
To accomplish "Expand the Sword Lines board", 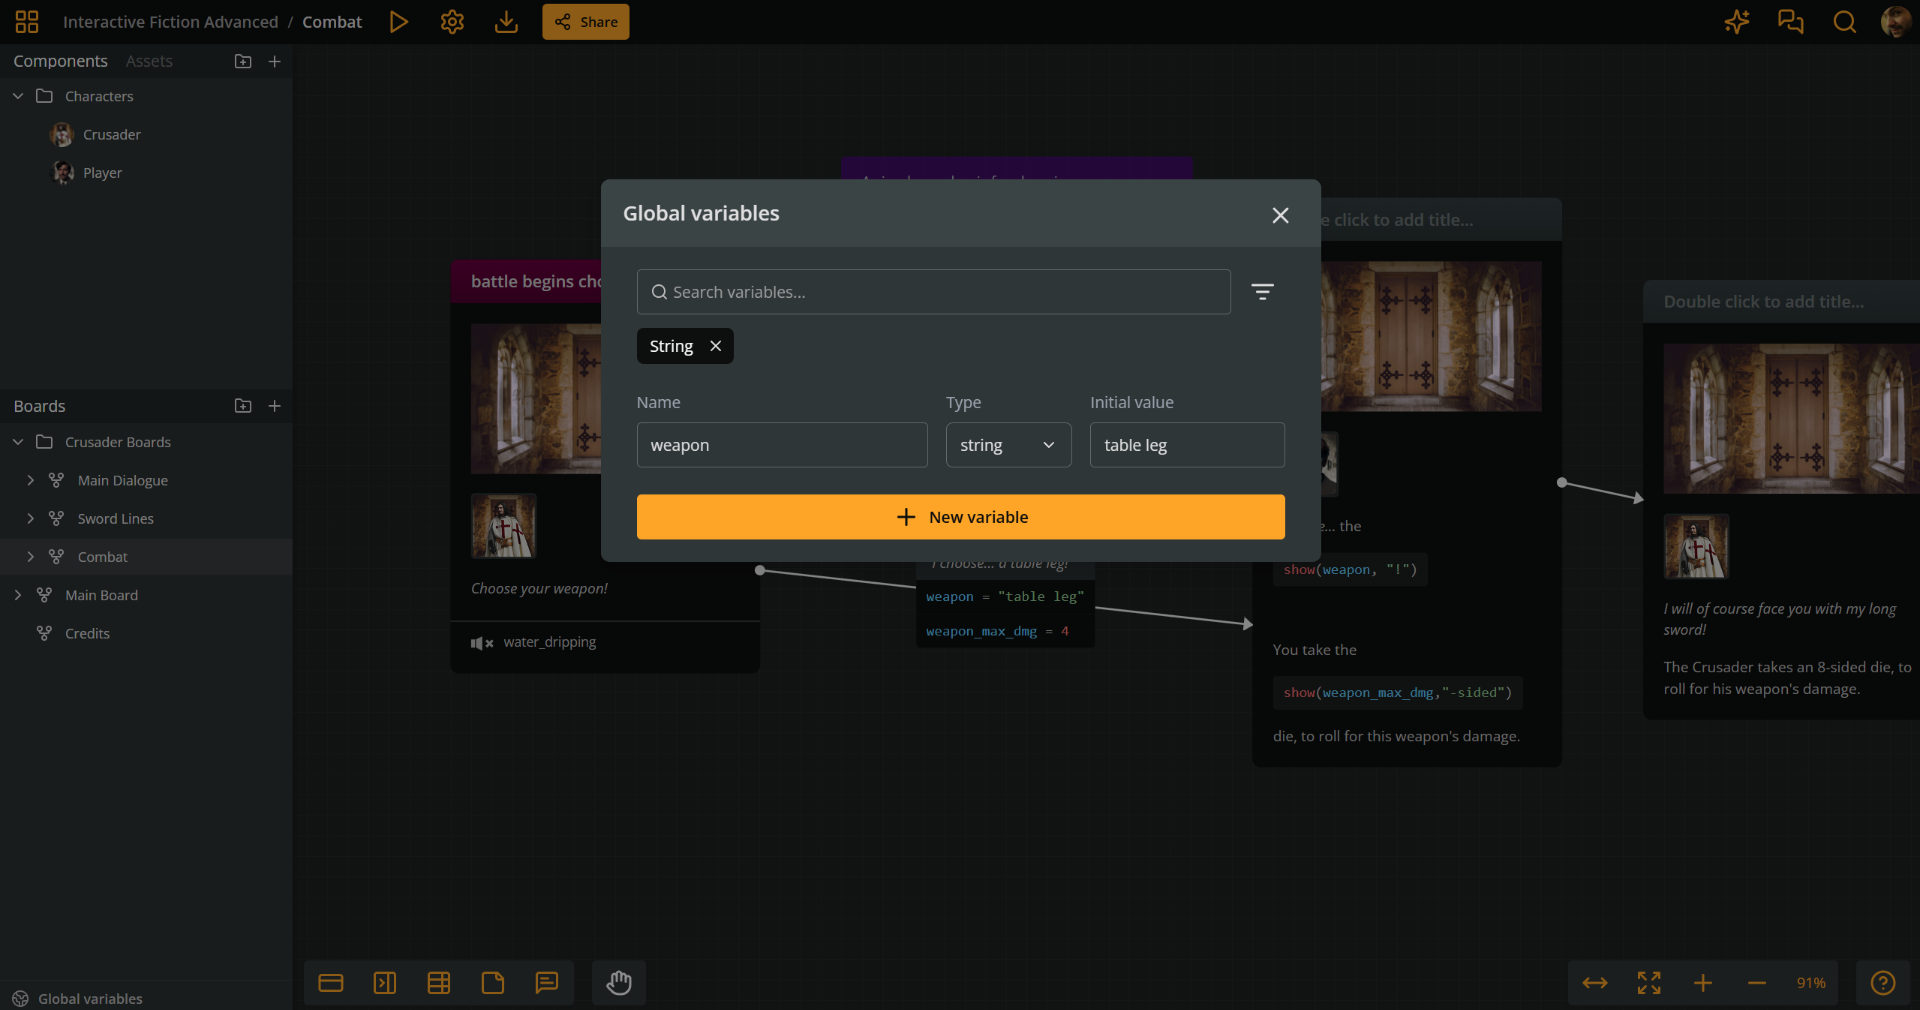I will 30,518.
